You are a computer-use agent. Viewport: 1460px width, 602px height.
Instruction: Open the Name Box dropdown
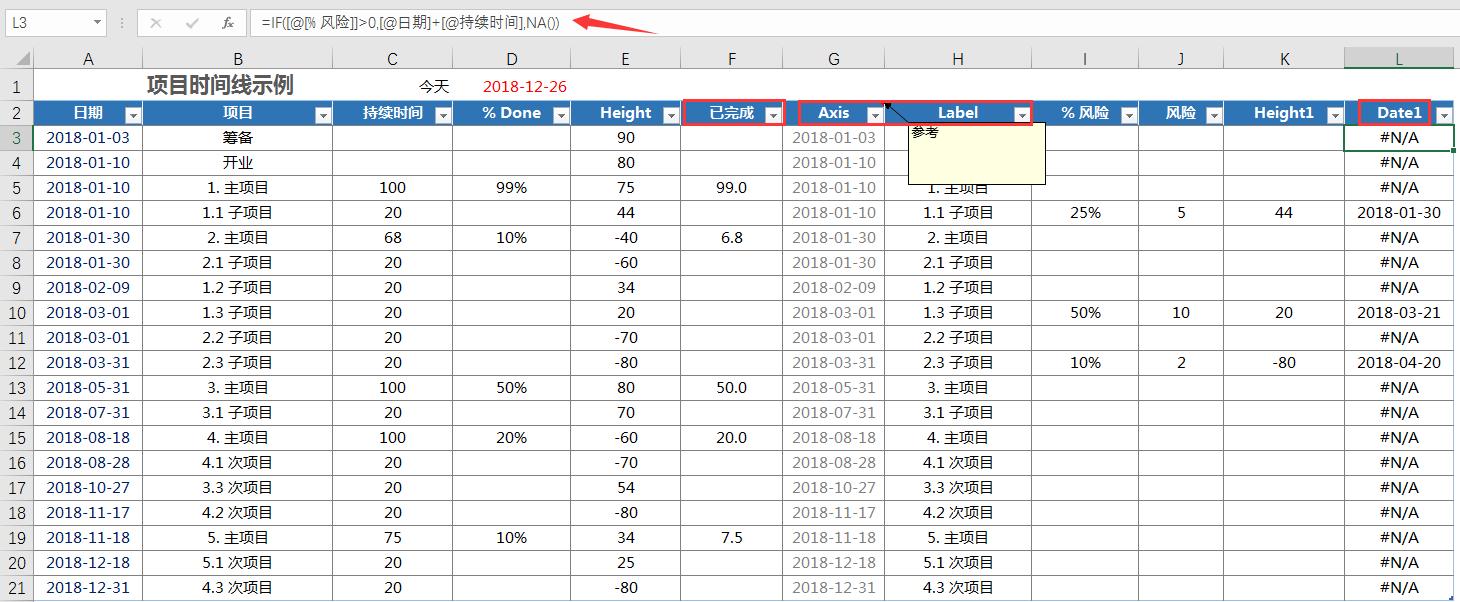tap(97, 21)
